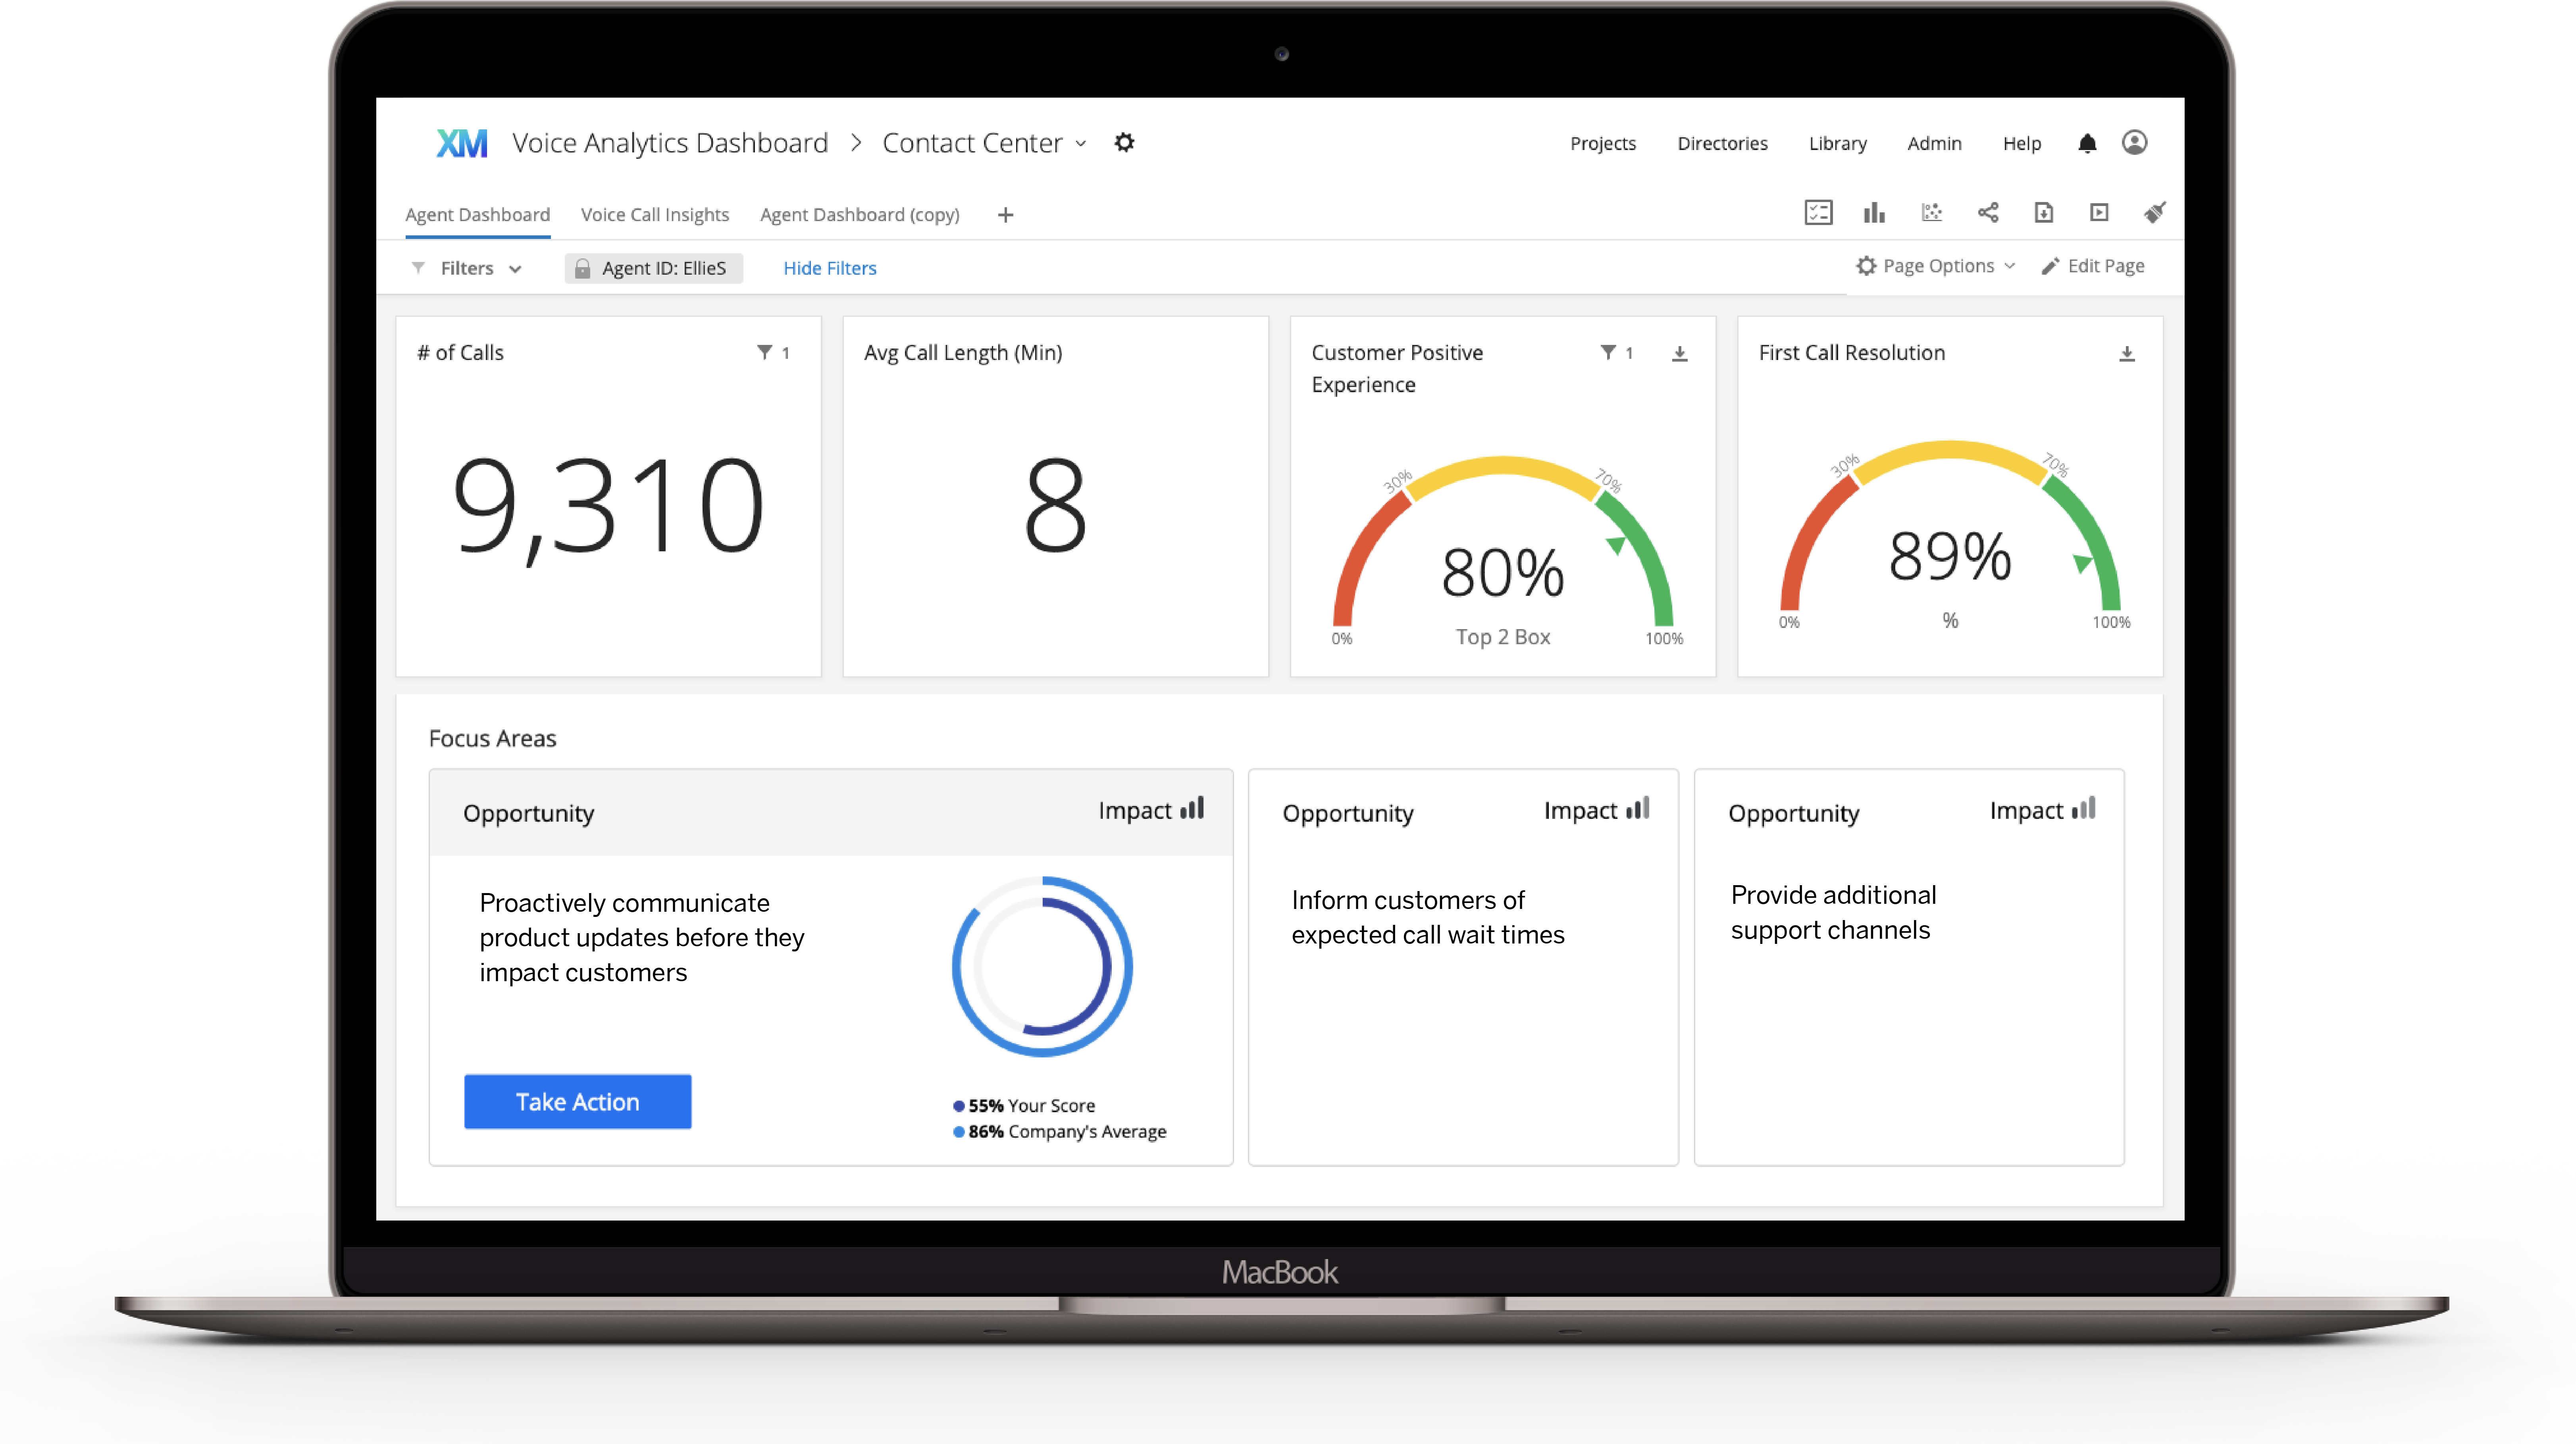
Task: Click the Take Action button
Action: coord(577,1101)
